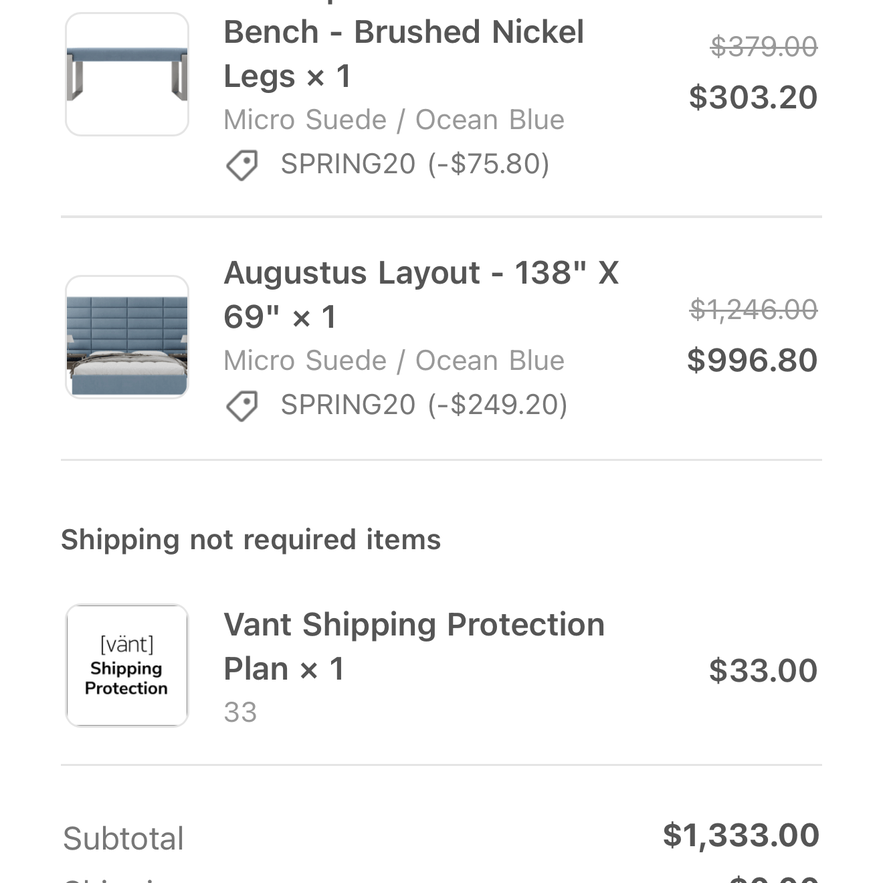The width and height of the screenshot is (883, 883).
Task: Click the crossed-out $1,246.00 price
Action: [753, 309]
